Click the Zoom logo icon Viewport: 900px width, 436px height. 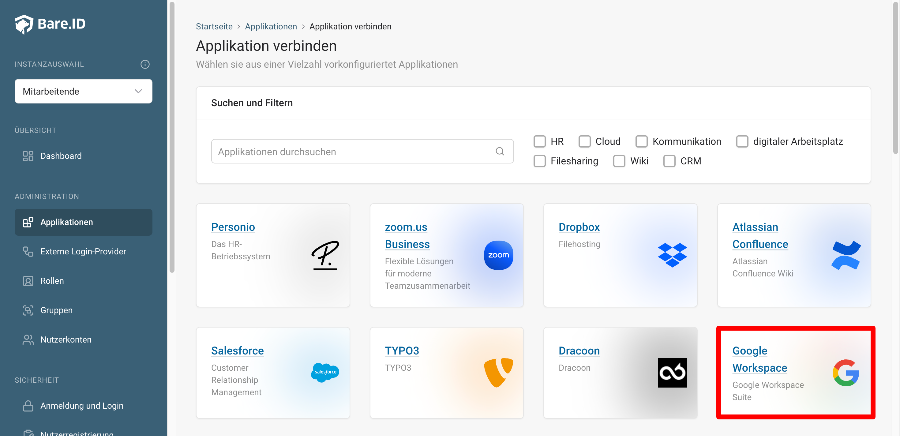coord(498,256)
